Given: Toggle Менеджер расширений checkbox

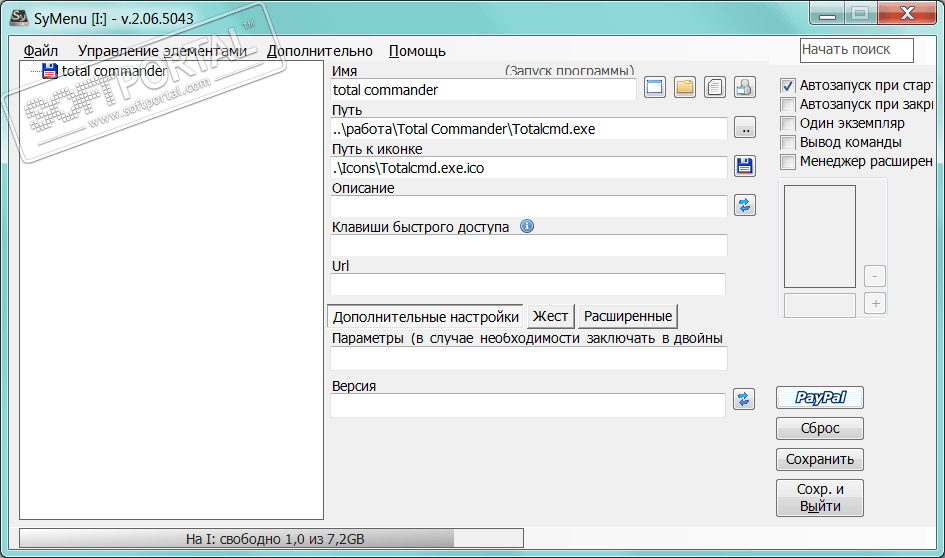Looking at the screenshot, I should [x=788, y=161].
